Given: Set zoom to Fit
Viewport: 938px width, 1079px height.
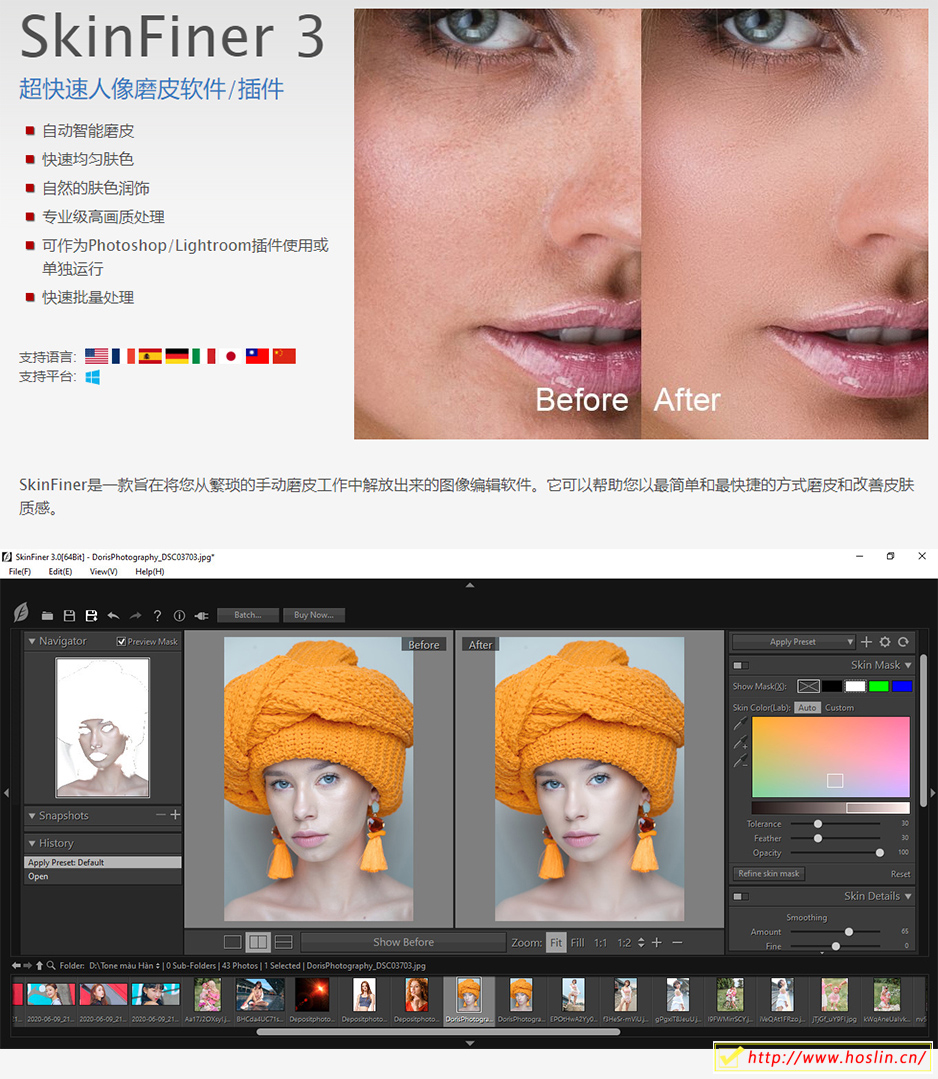Looking at the screenshot, I should click(x=556, y=942).
